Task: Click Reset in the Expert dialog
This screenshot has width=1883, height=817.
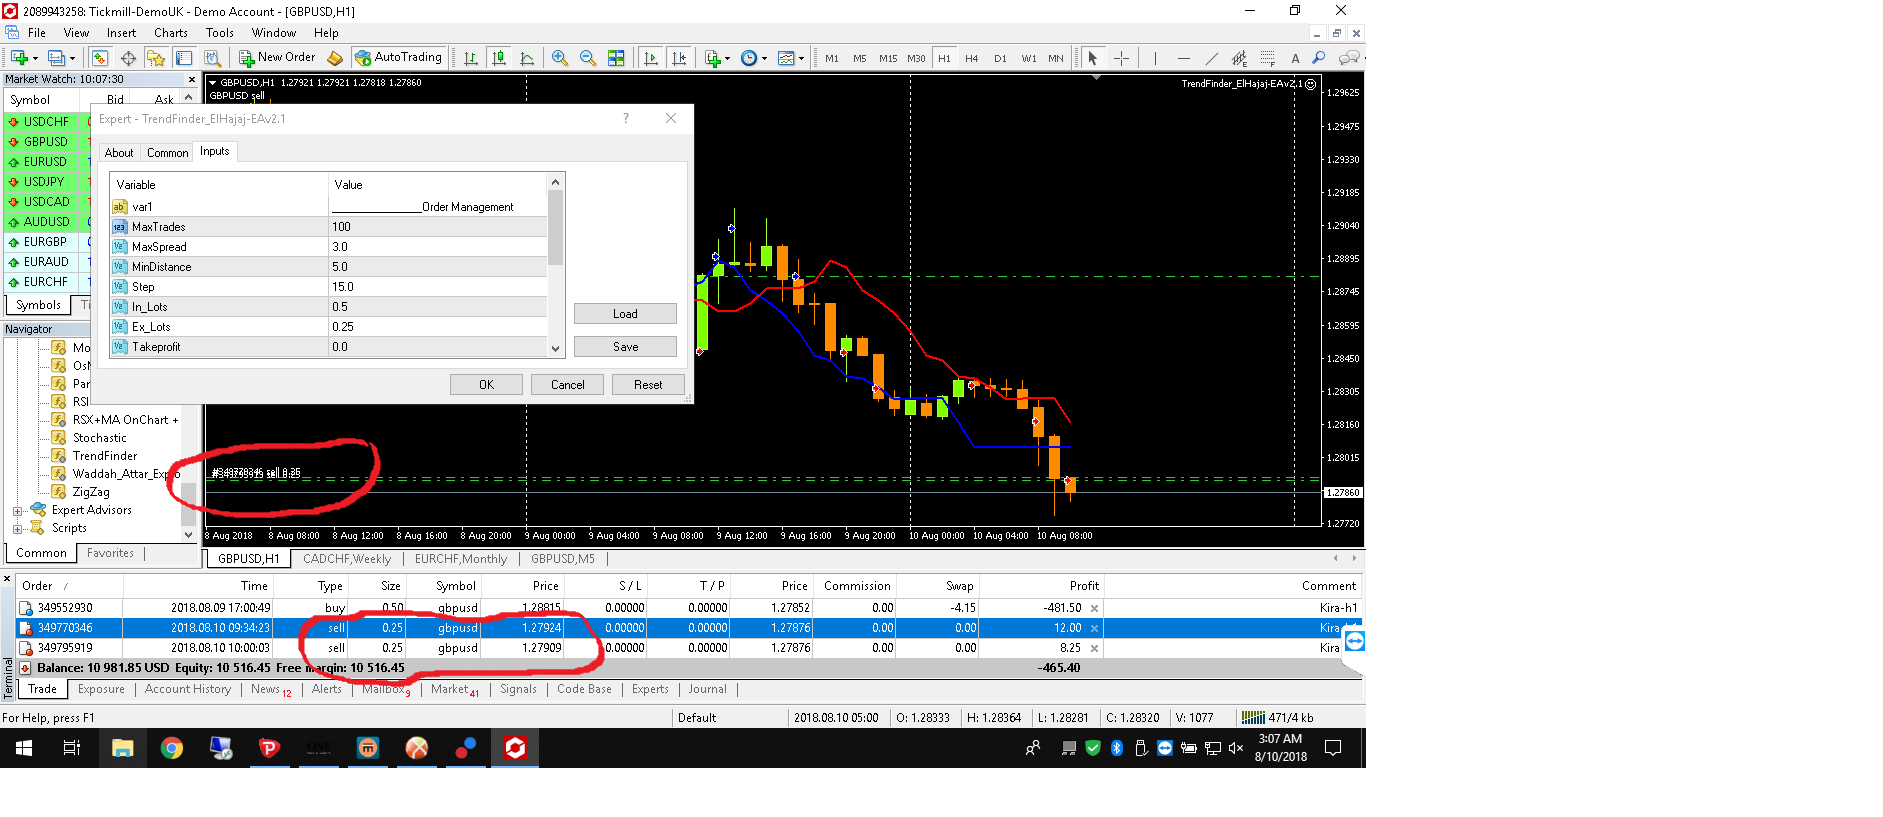Action: pos(648,385)
